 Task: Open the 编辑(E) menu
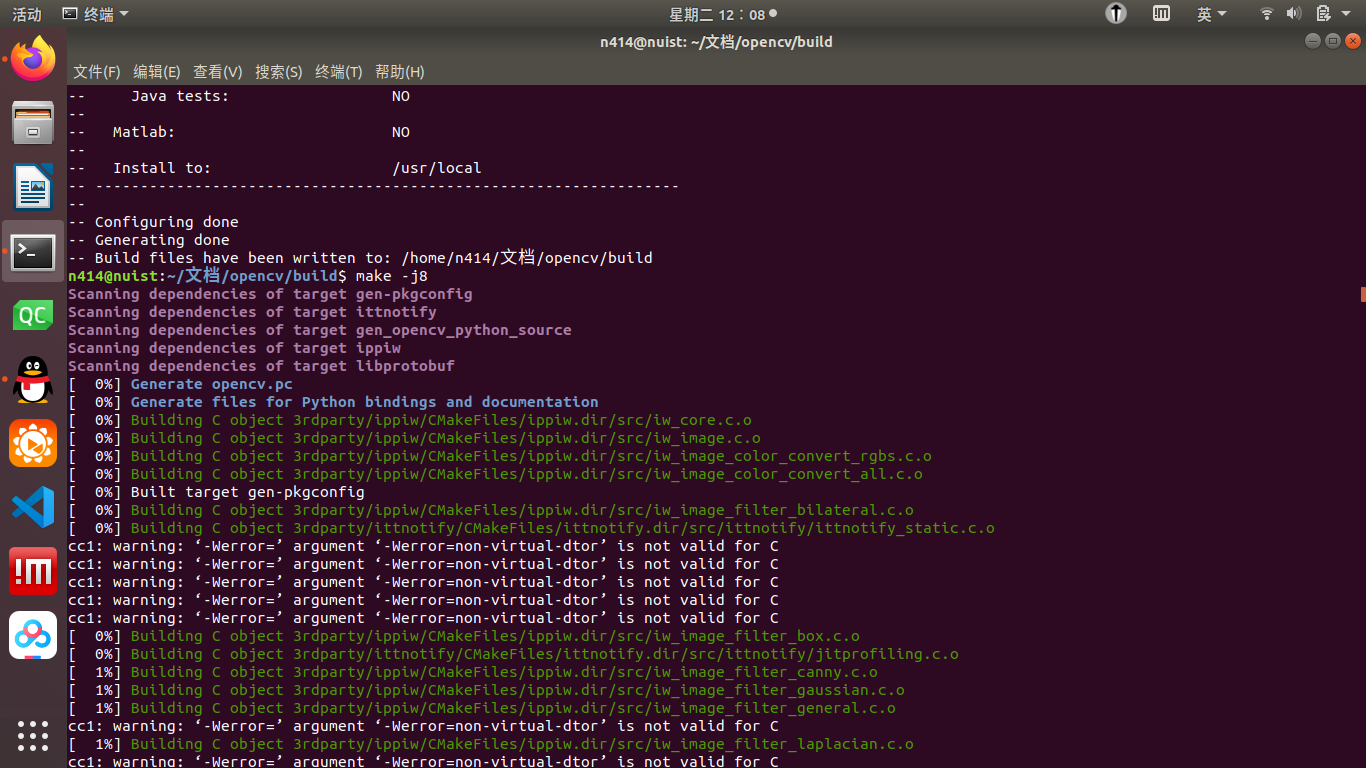(x=157, y=72)
